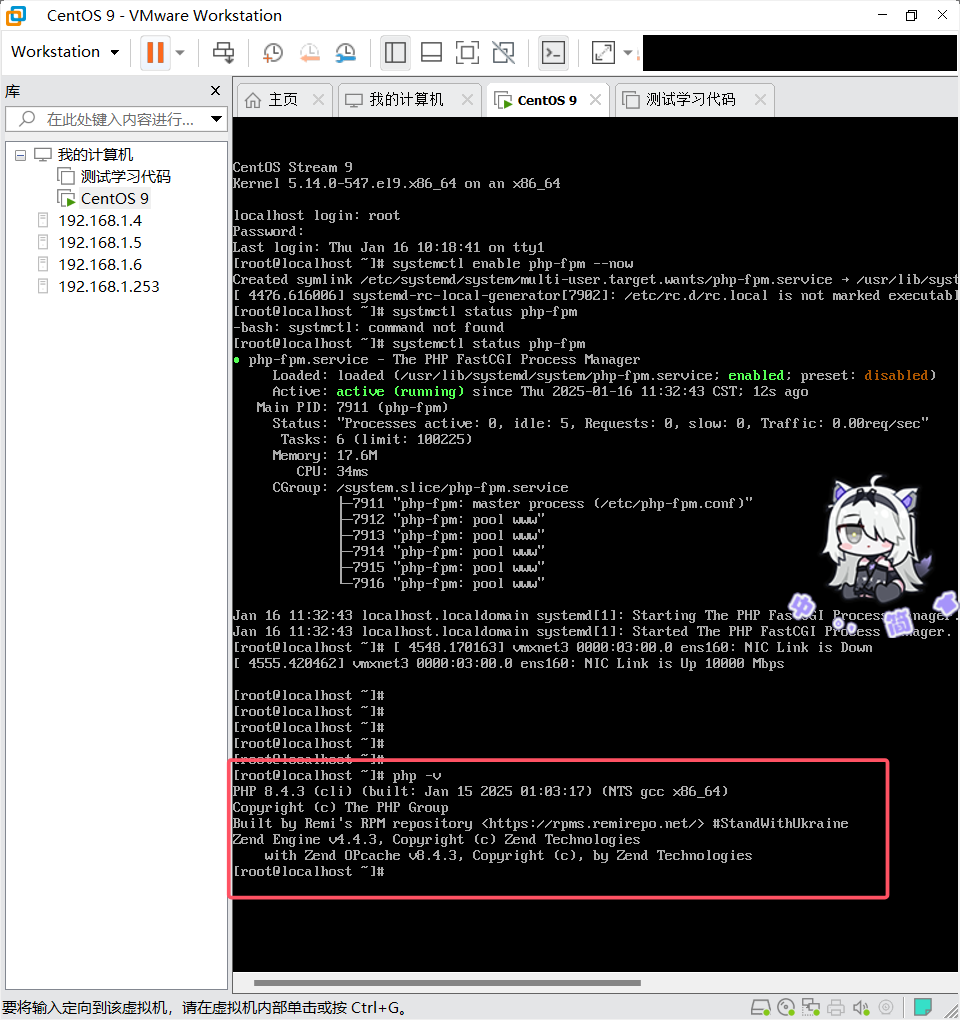Click the teal message log note icon
This screenshot has width=960, height=1020.
click(923, 1007)
